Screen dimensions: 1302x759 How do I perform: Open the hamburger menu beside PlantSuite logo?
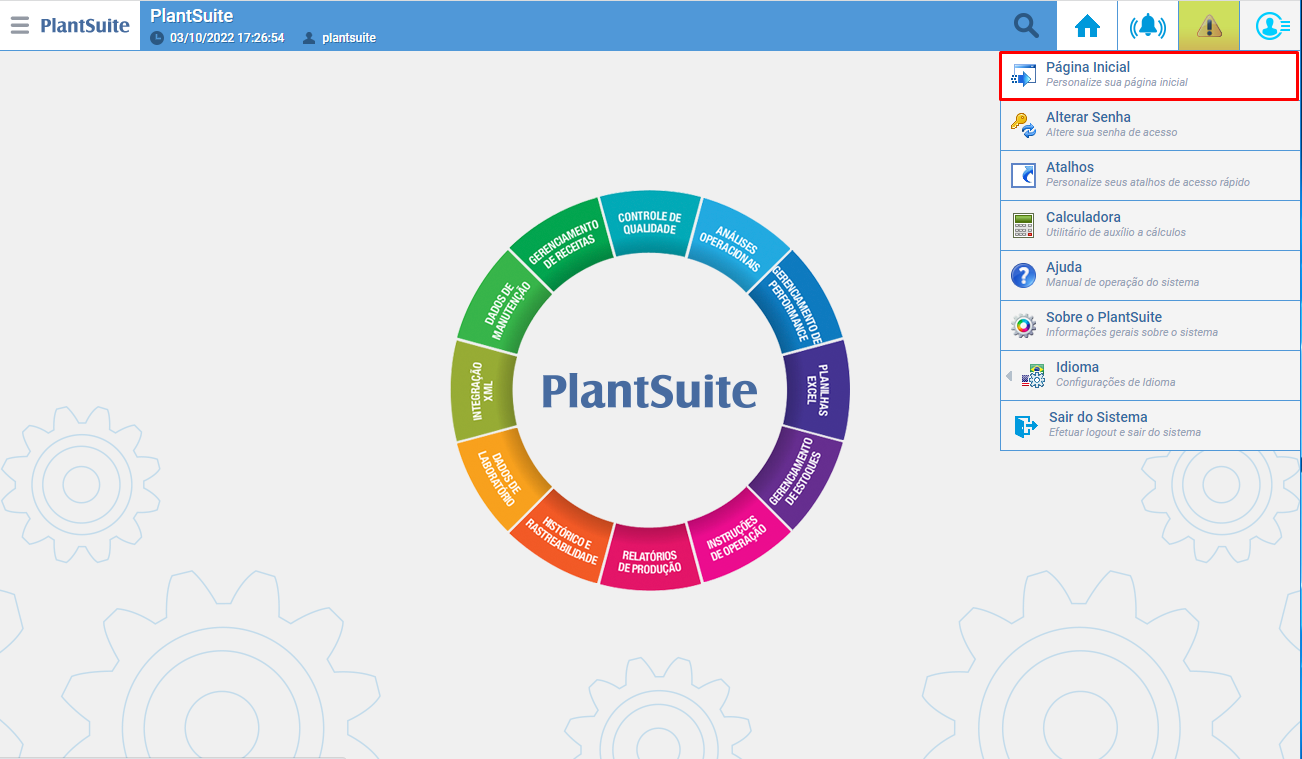20,26
